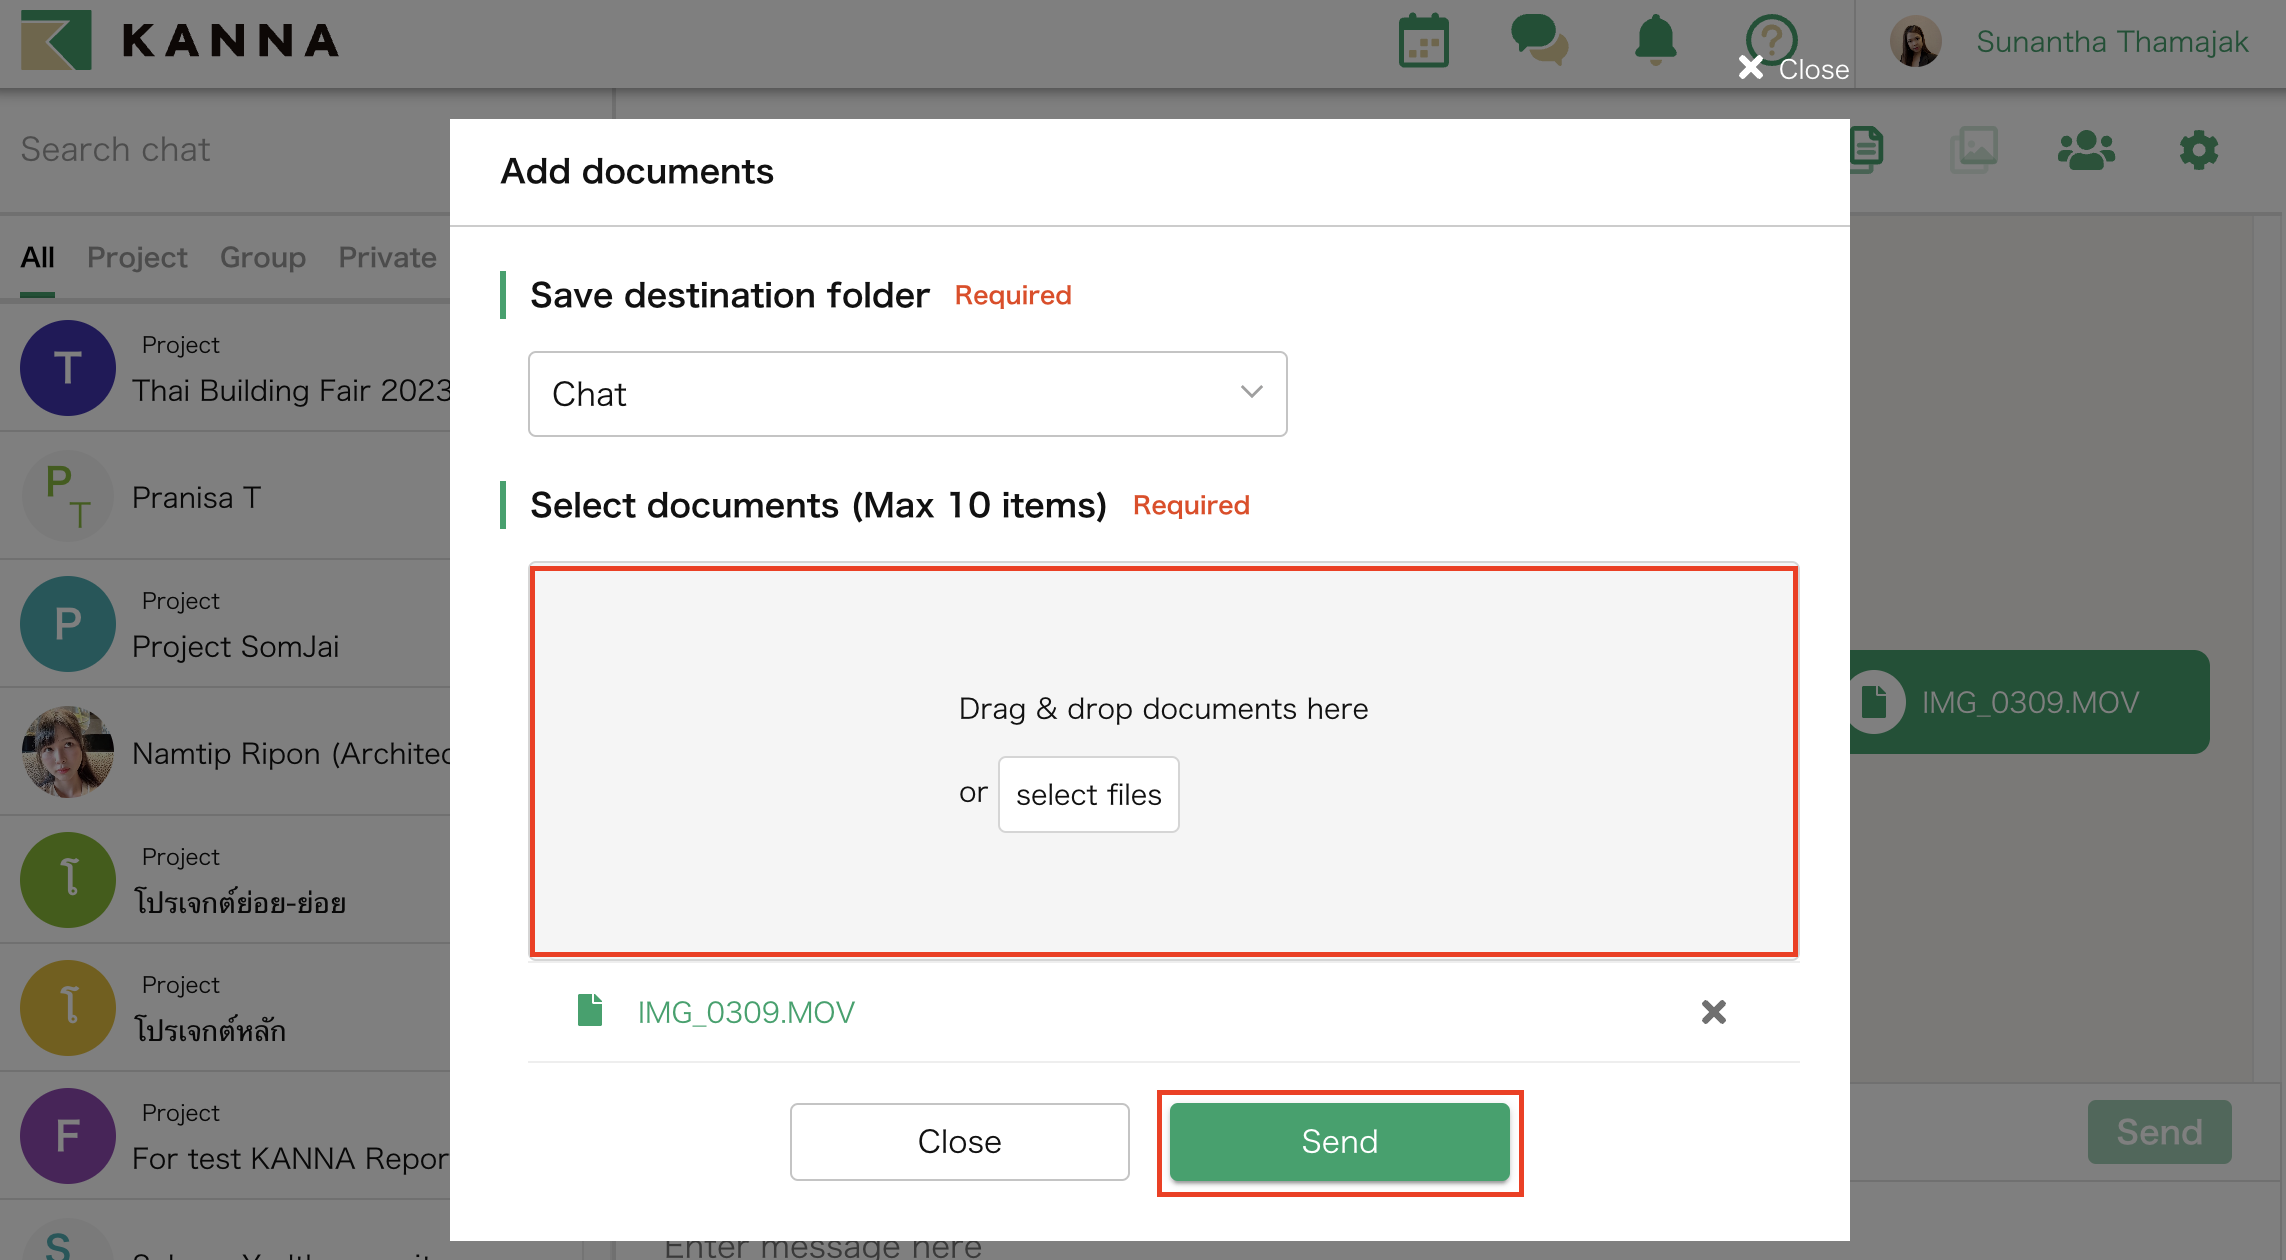
Task: Click Close in the Add documents dialog
Action: (x=959, y=1141)
